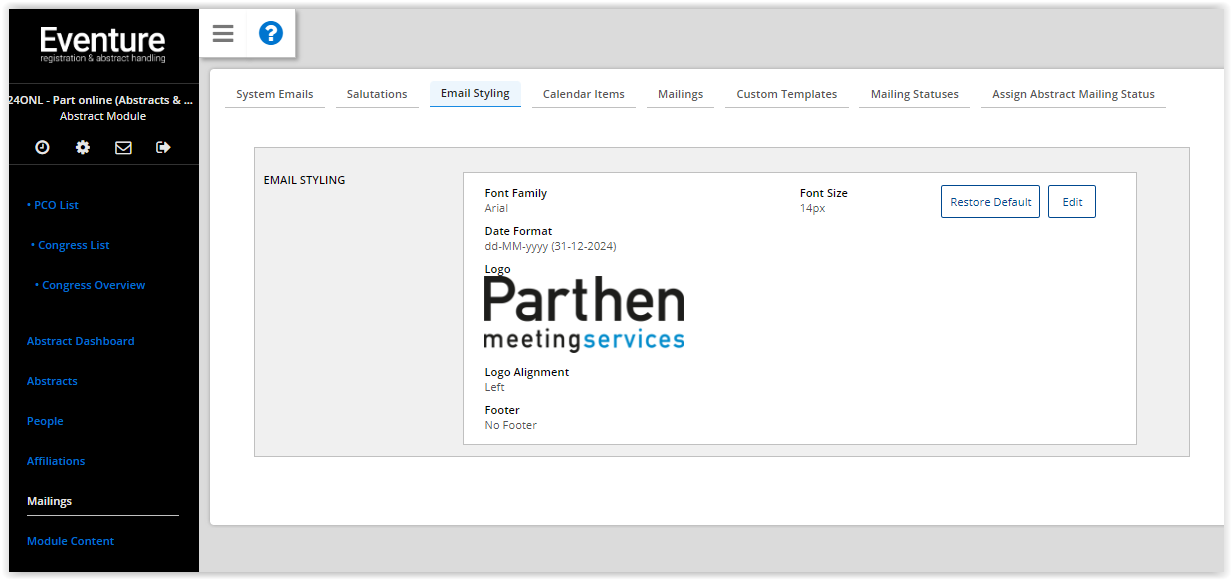This screenshot has width=1232, height=580.
Task: Switch to the Custom Templates tab
Action: [786, 93]
